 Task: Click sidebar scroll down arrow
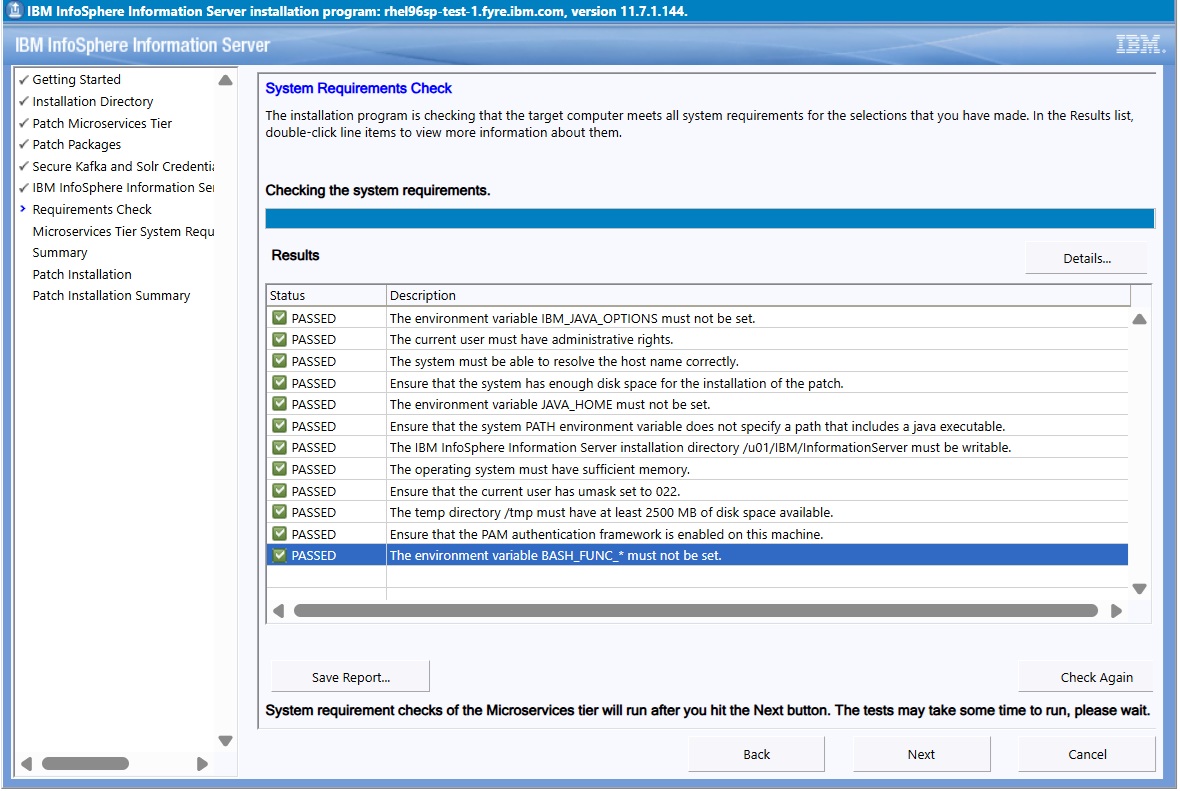coord(225,741)
